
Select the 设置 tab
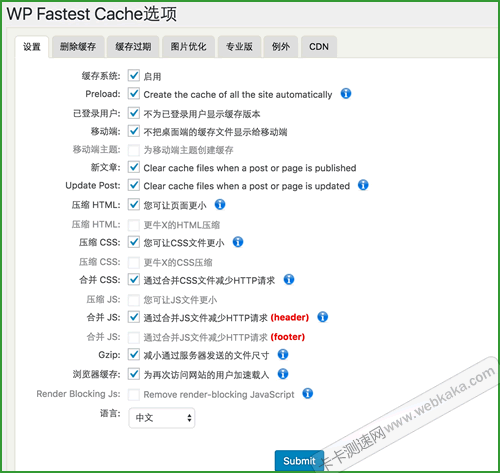pos(32,47)
